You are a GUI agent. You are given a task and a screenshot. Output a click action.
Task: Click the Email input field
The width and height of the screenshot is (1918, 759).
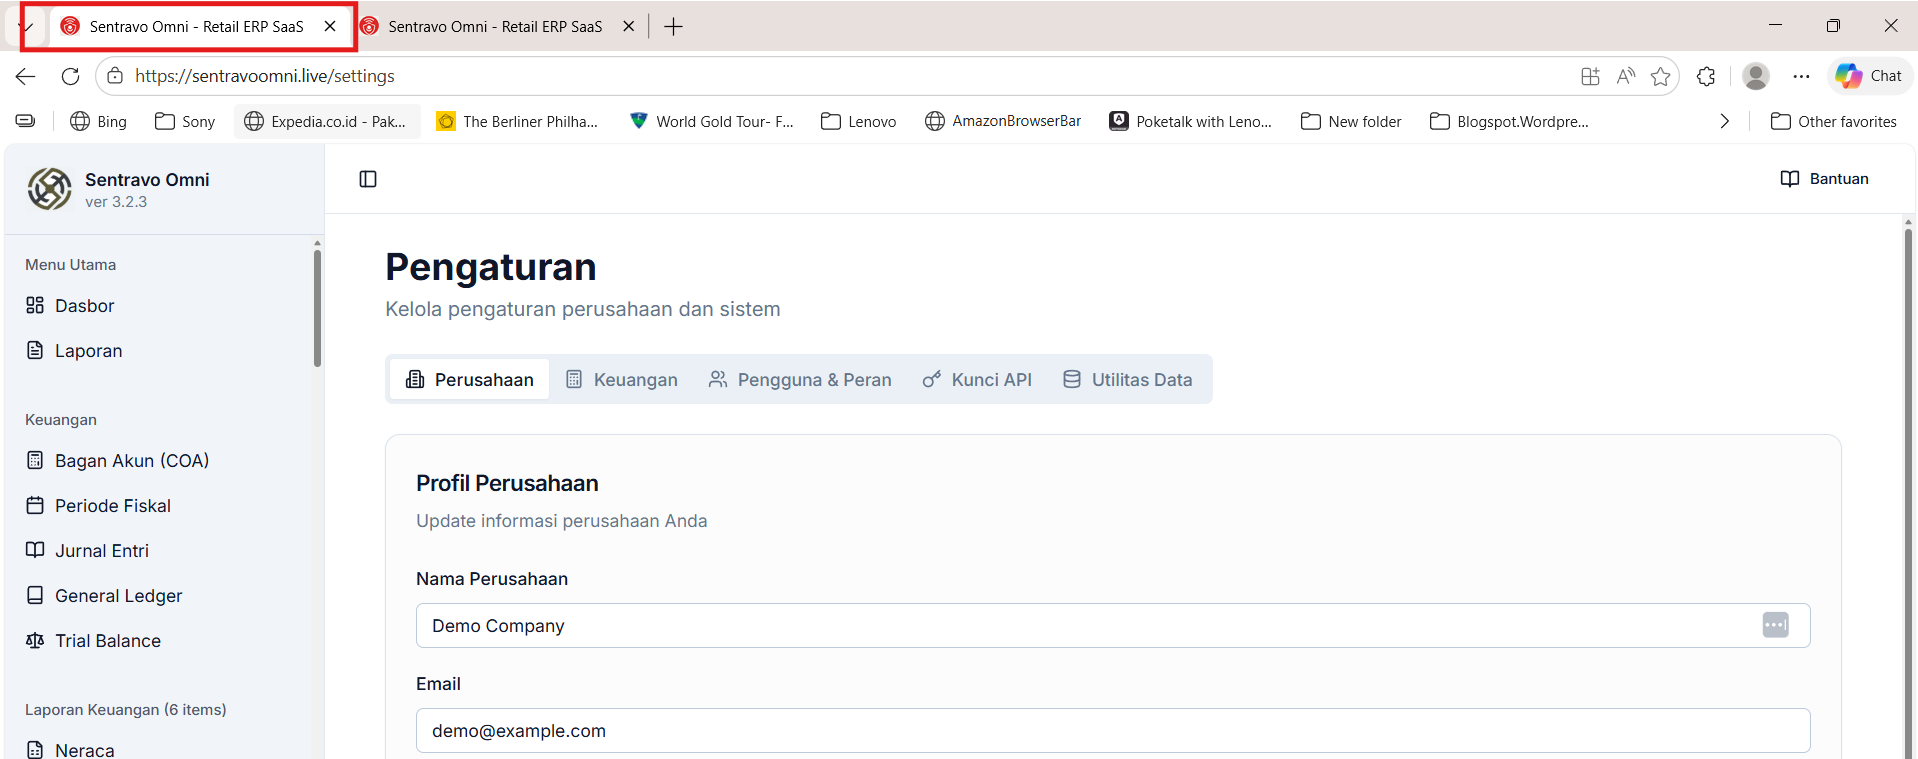(x=1112, y=731)
